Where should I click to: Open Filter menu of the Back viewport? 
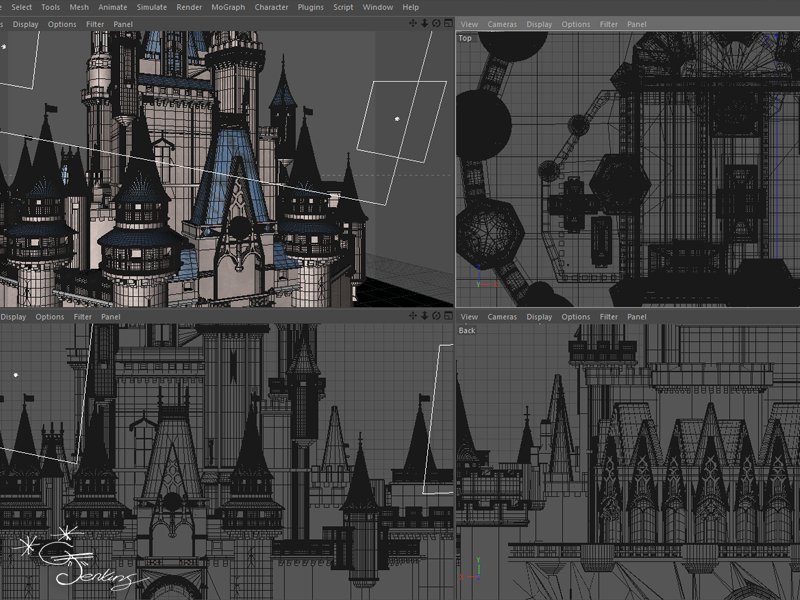point(609,316)
